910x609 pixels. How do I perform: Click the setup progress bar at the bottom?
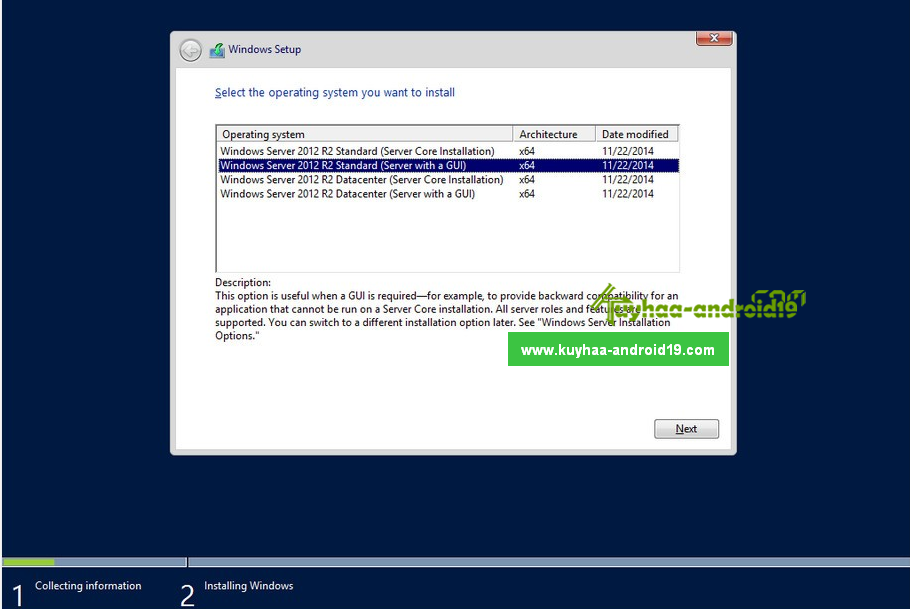tap(456, 562)
